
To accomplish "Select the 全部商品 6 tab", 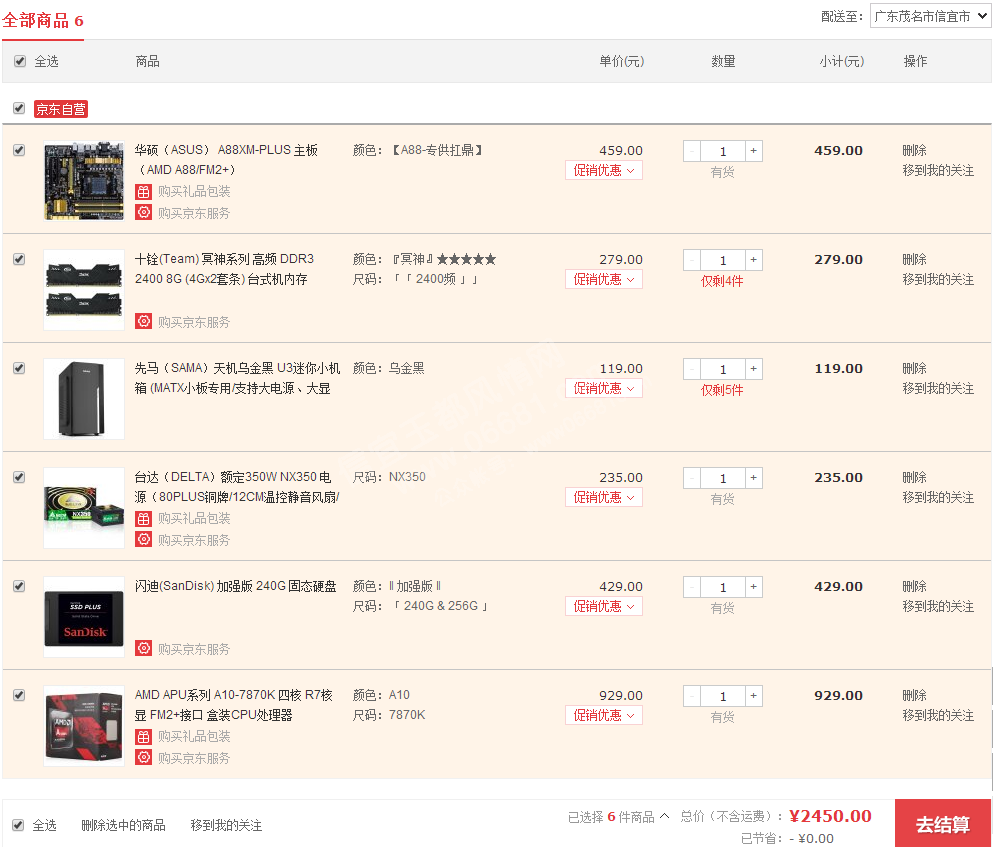I will 42,21.
